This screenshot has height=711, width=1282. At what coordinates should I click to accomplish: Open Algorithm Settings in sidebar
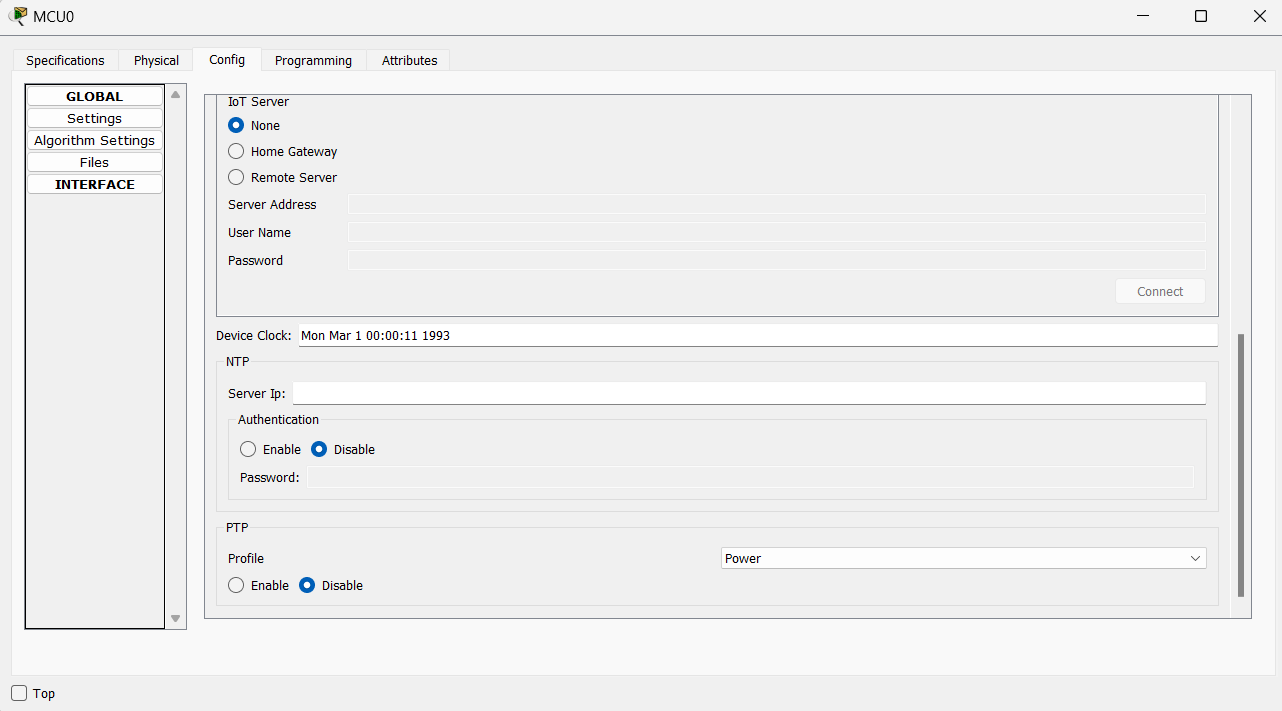tap(94, 141)
